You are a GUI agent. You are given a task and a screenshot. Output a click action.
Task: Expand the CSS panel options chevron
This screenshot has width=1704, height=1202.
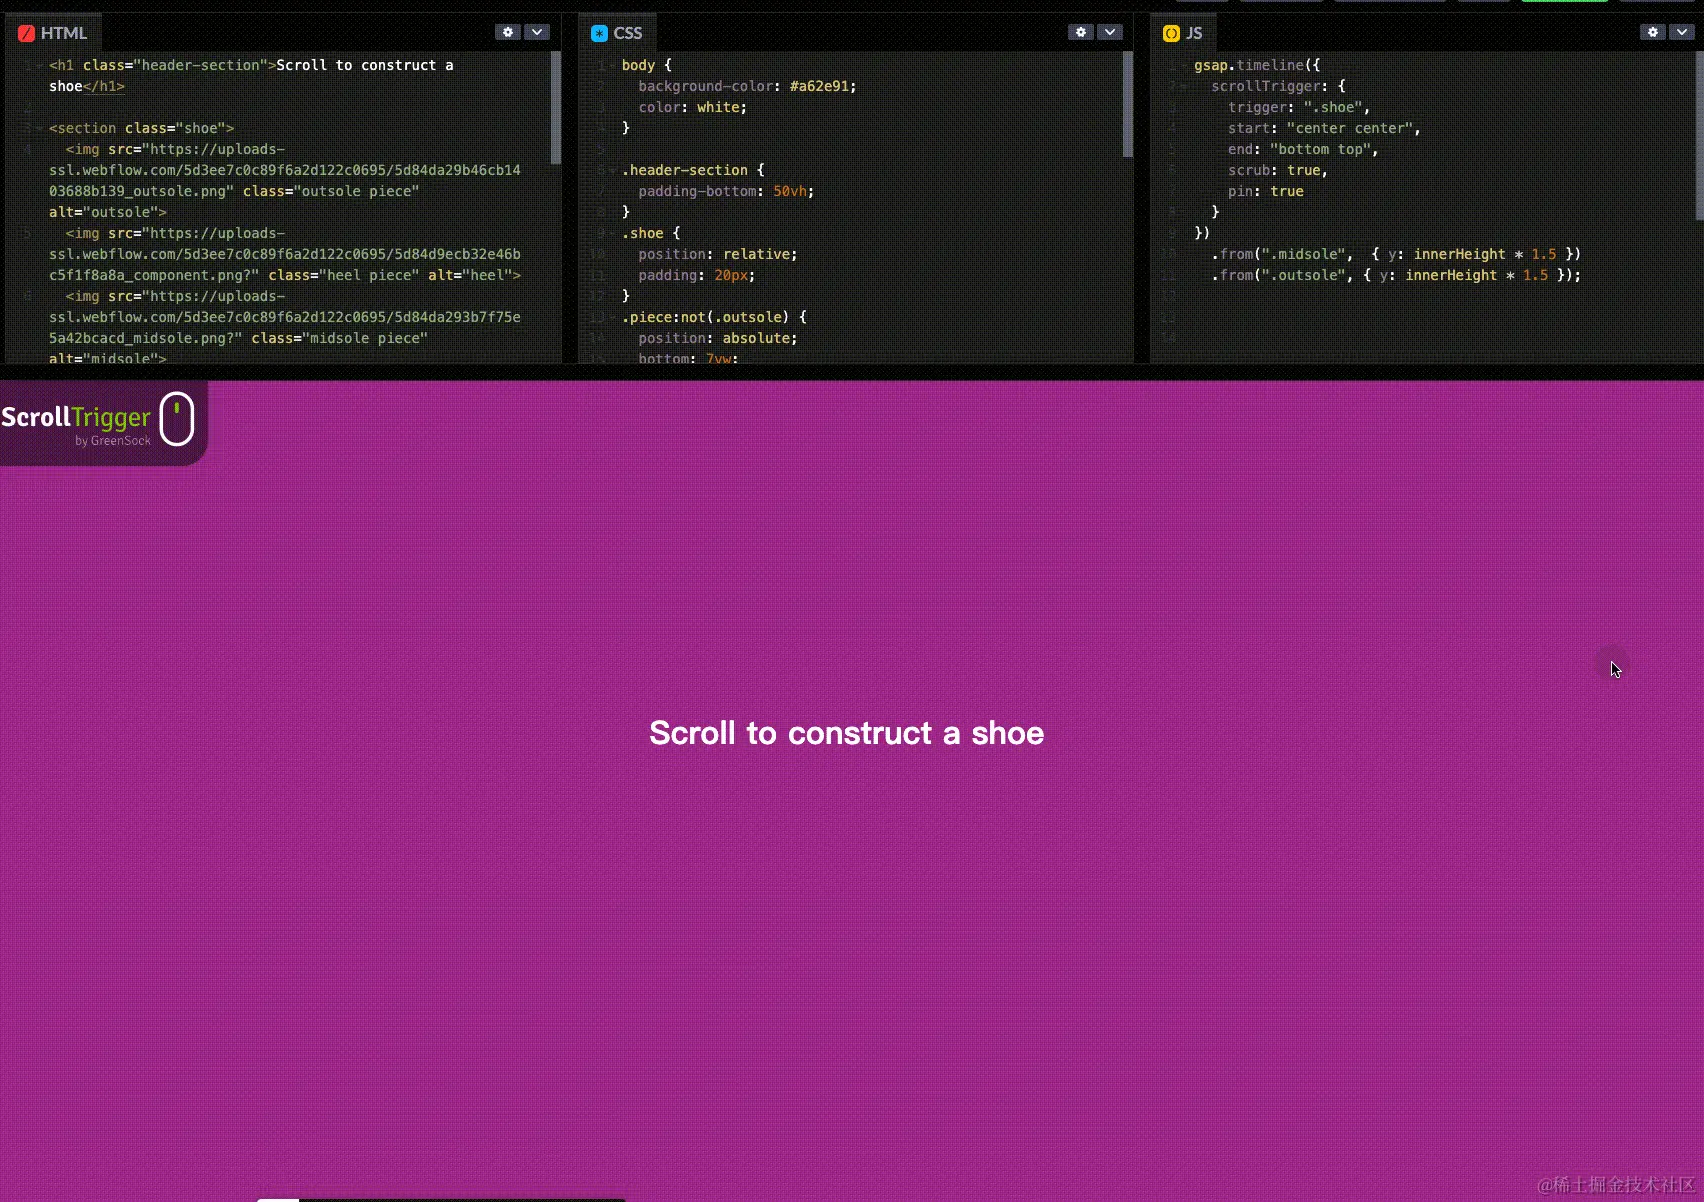1109,31
